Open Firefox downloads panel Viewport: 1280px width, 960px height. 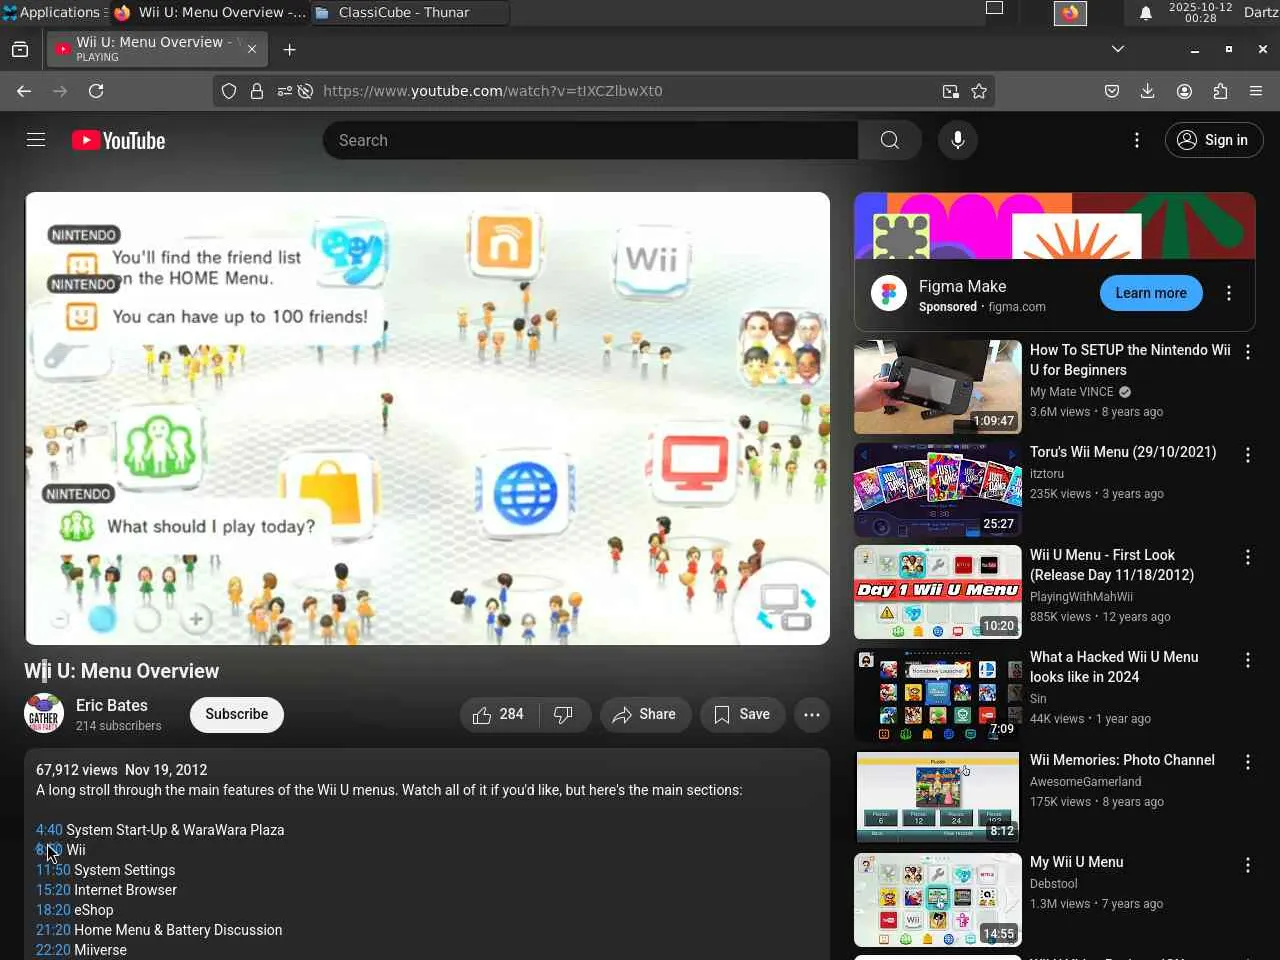pyautogui.click(x=1148, y=91)
